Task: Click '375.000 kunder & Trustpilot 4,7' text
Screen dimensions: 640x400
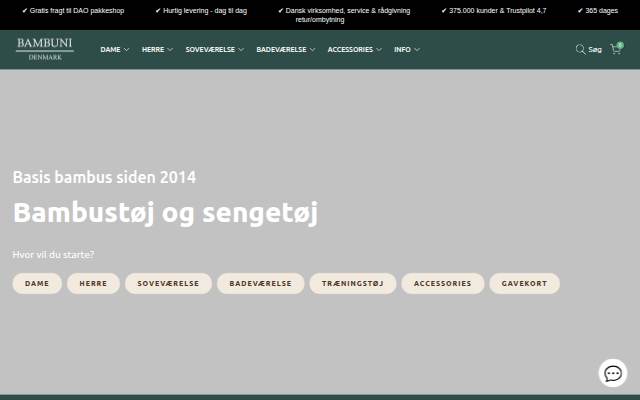Action: click(x=494, y=11)
